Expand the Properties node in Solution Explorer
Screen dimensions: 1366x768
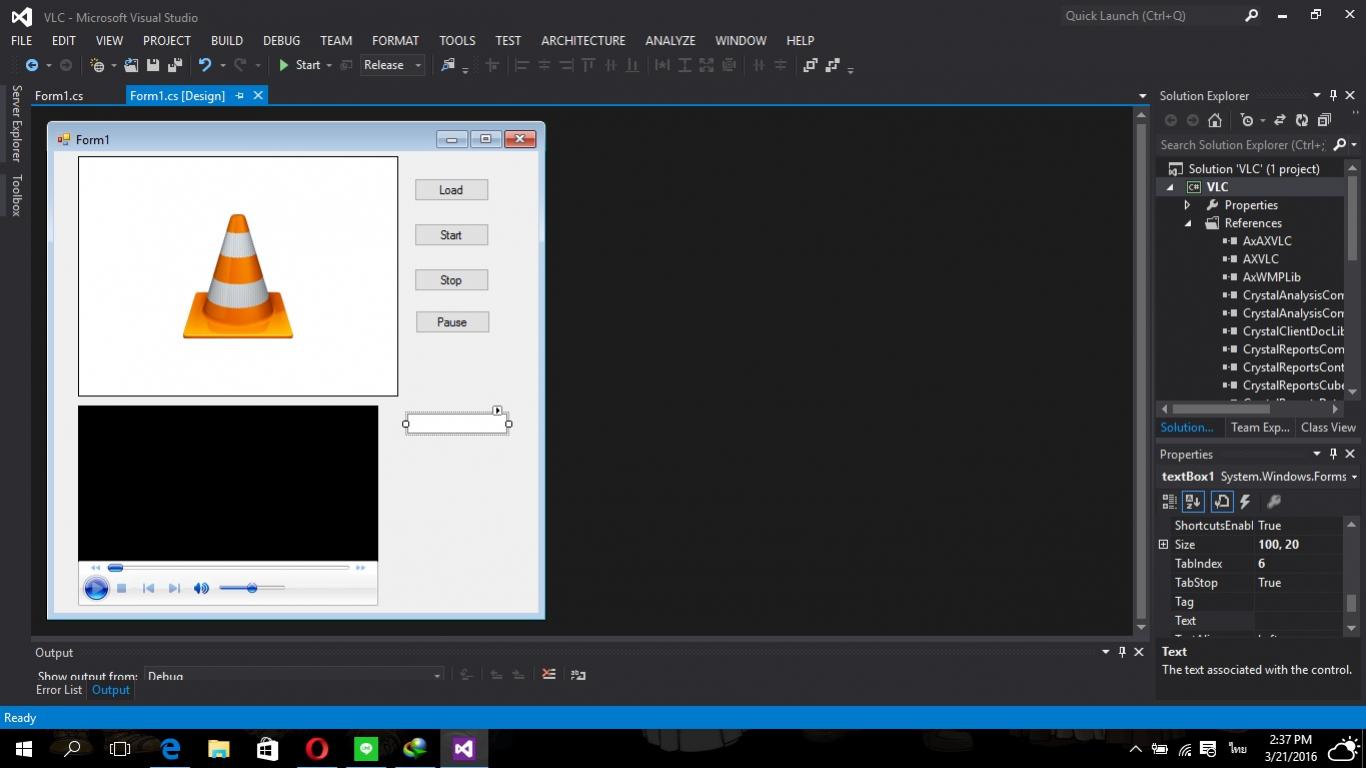tap(1187, 205)
